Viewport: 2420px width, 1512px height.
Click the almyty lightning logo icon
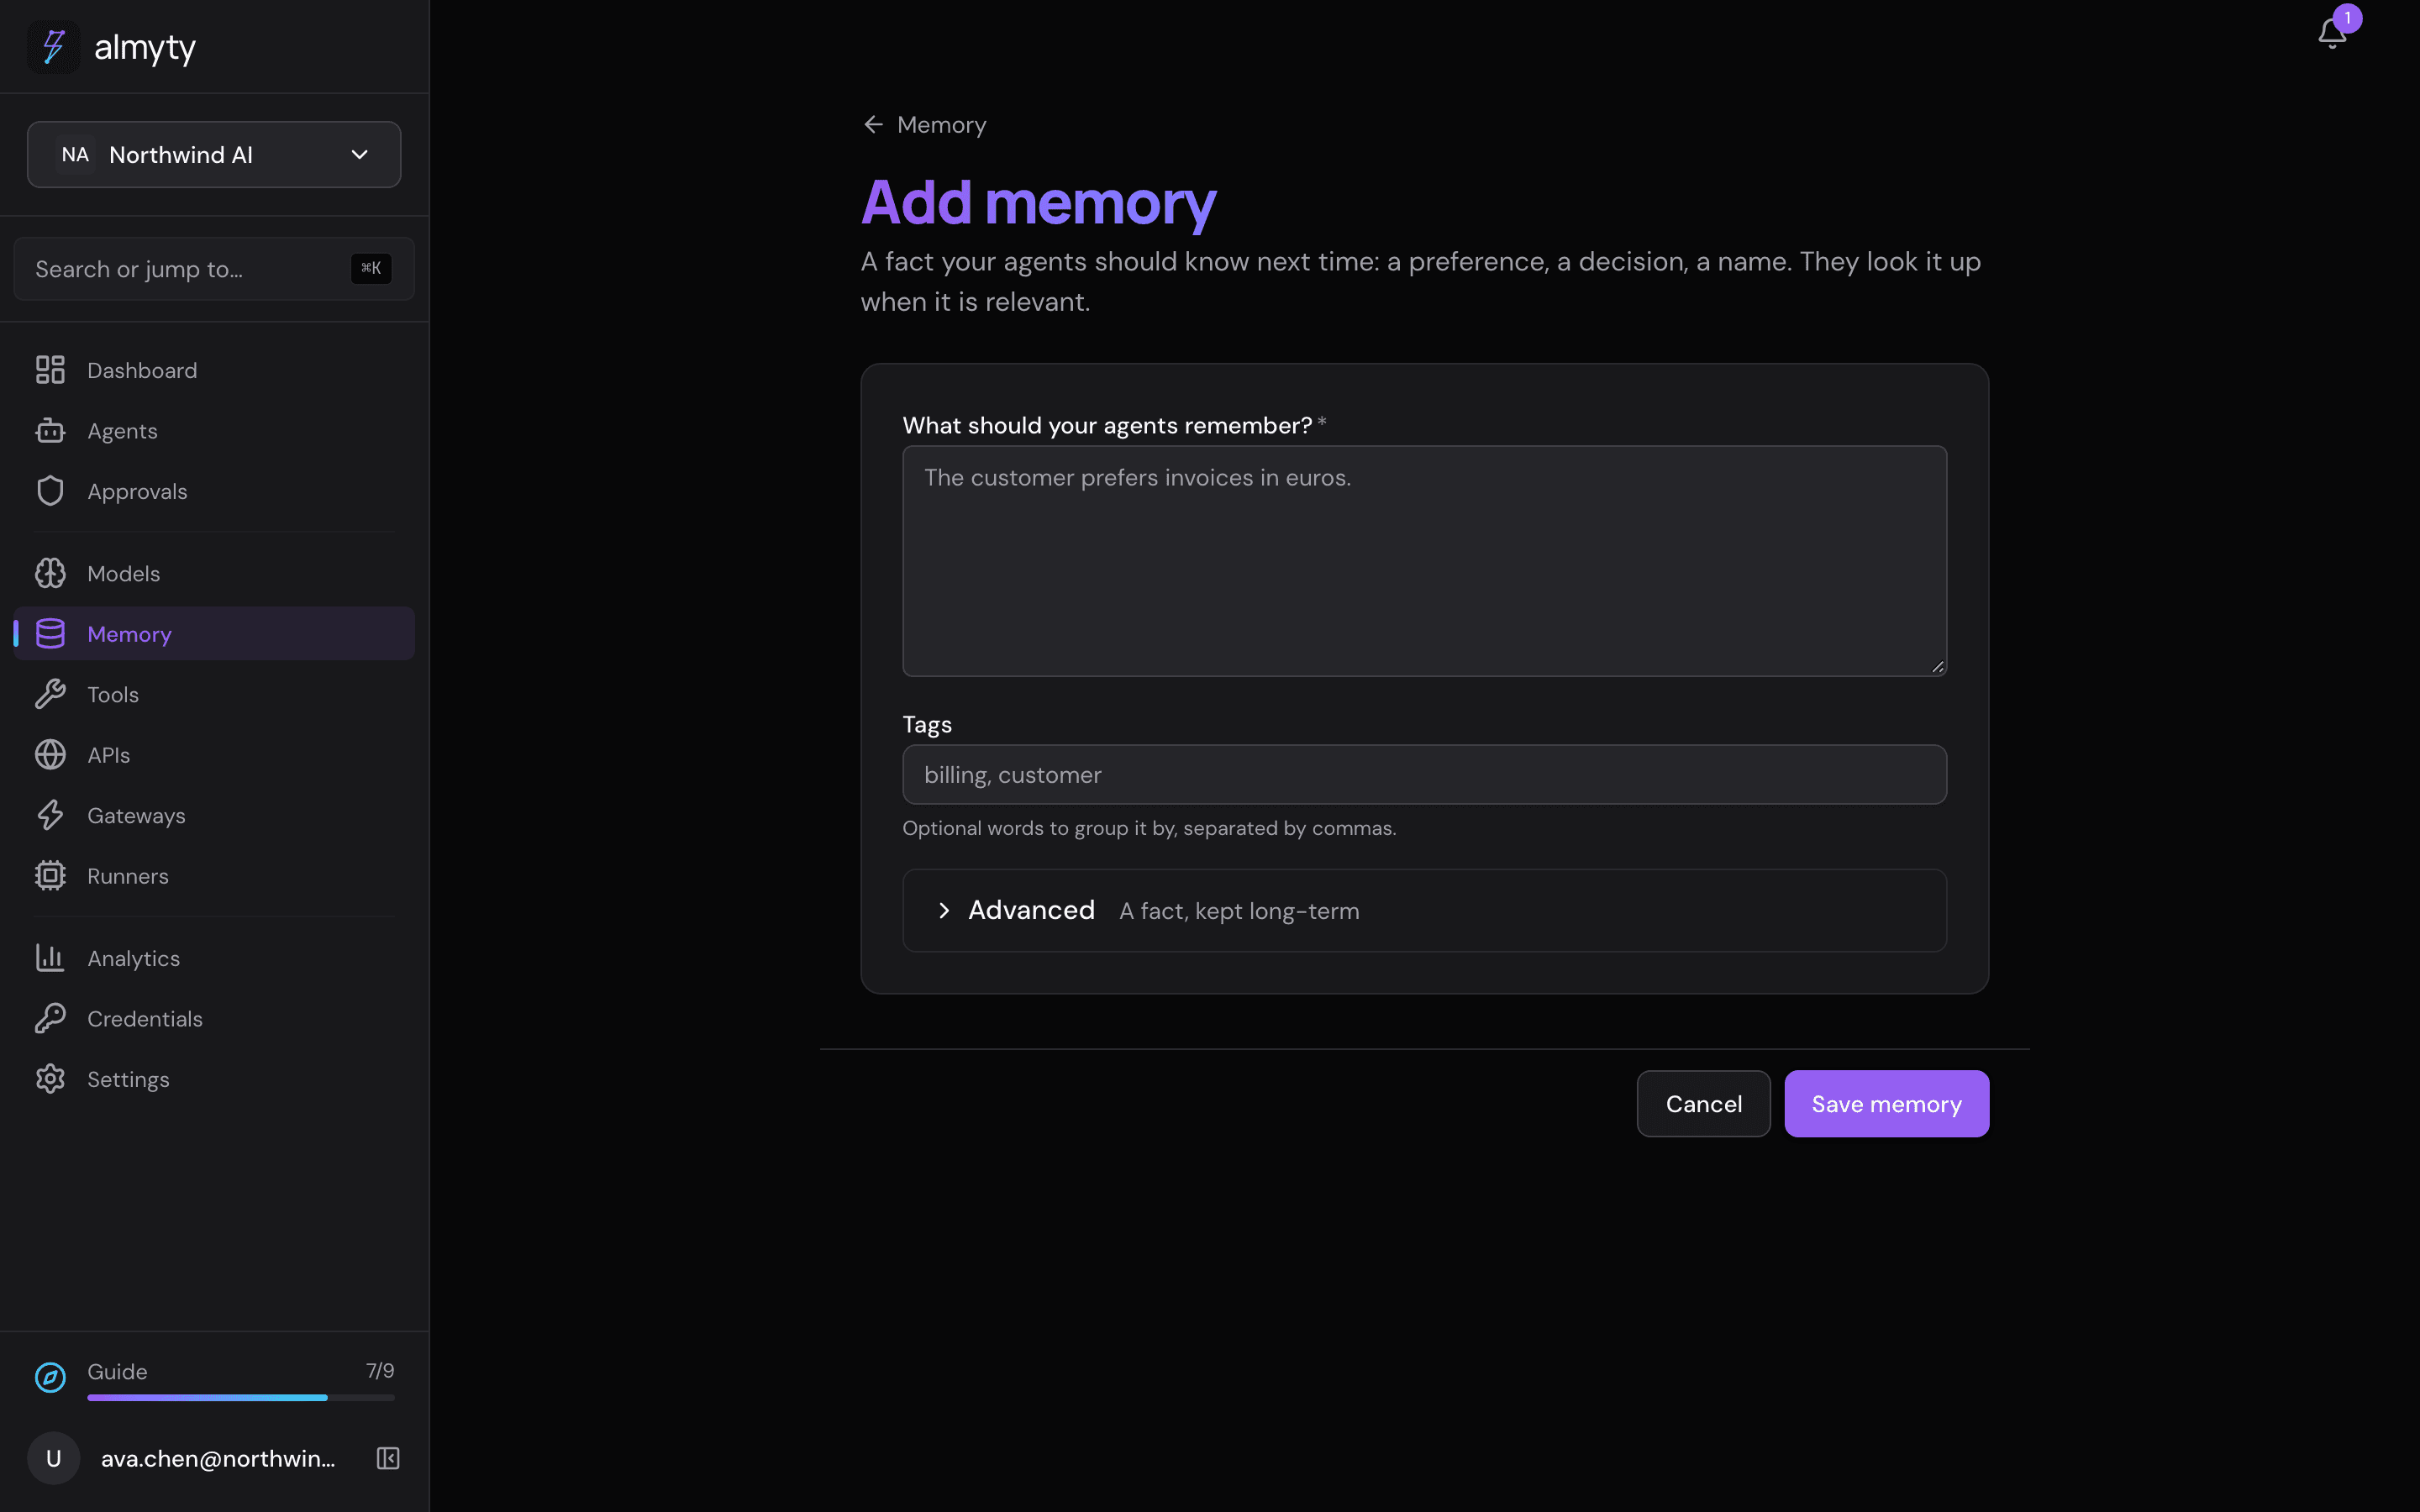click(53, 47)
